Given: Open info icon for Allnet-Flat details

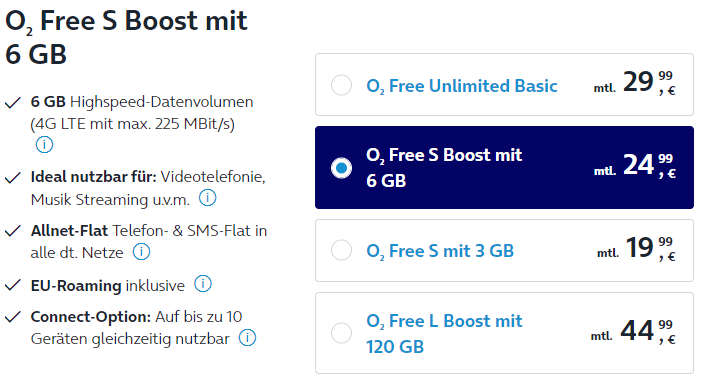Looking at the screenshot, I should pos(141,252).
